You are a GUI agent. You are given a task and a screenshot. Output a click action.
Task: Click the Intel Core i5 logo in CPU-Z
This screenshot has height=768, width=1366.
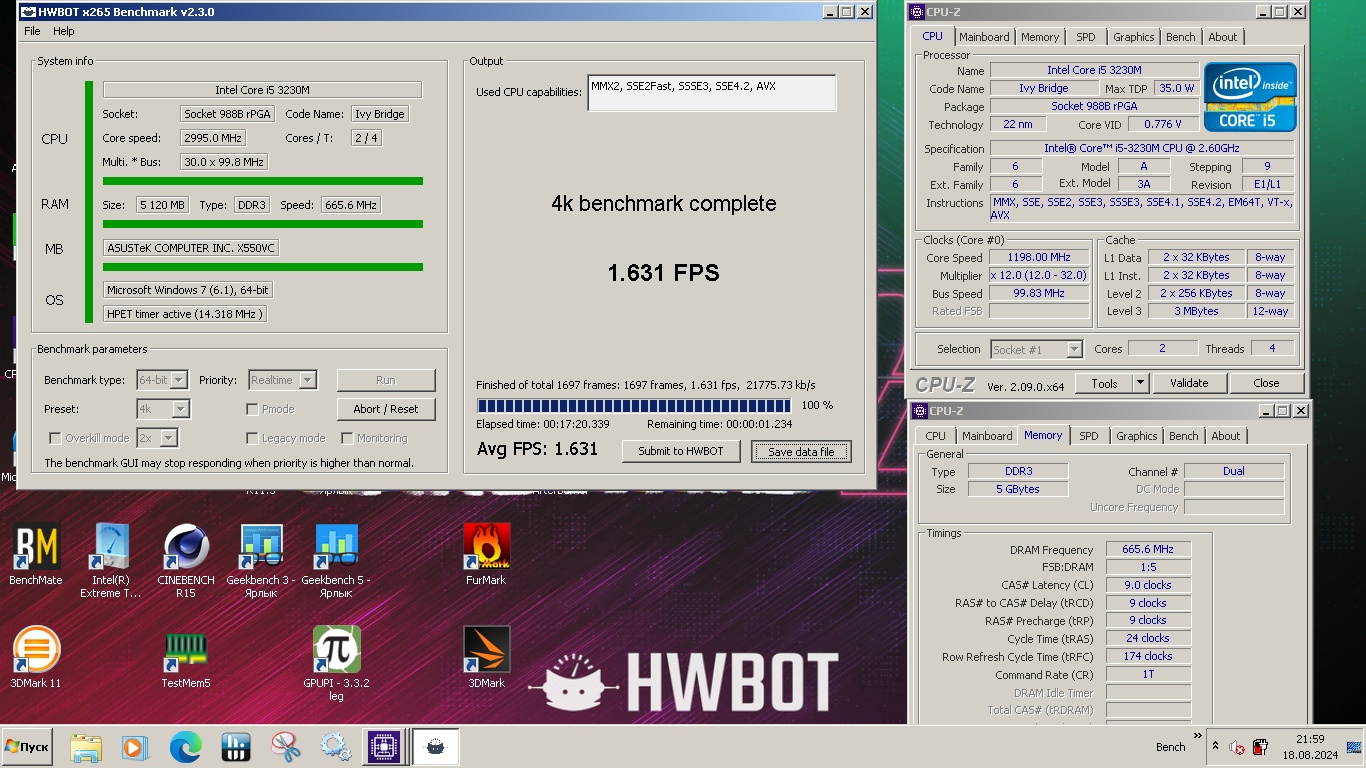click(x=1250, y=97)
